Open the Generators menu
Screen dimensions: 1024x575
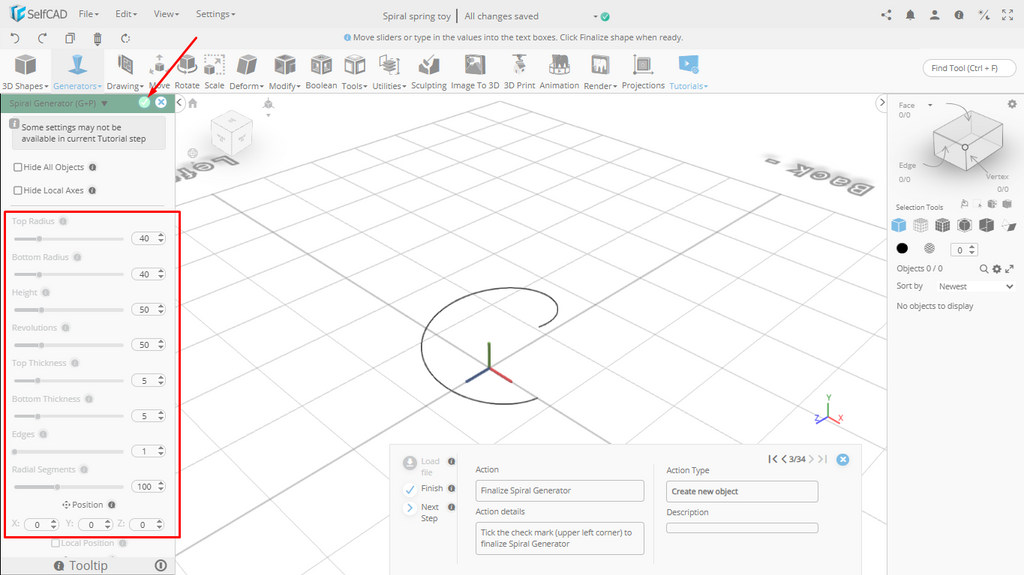click(77, 72)
